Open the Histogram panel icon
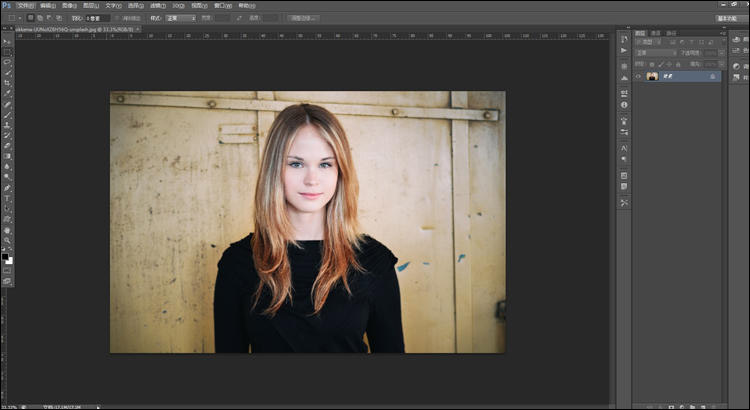The width and height of the screenshot is (750, 410). click(624, 78)
